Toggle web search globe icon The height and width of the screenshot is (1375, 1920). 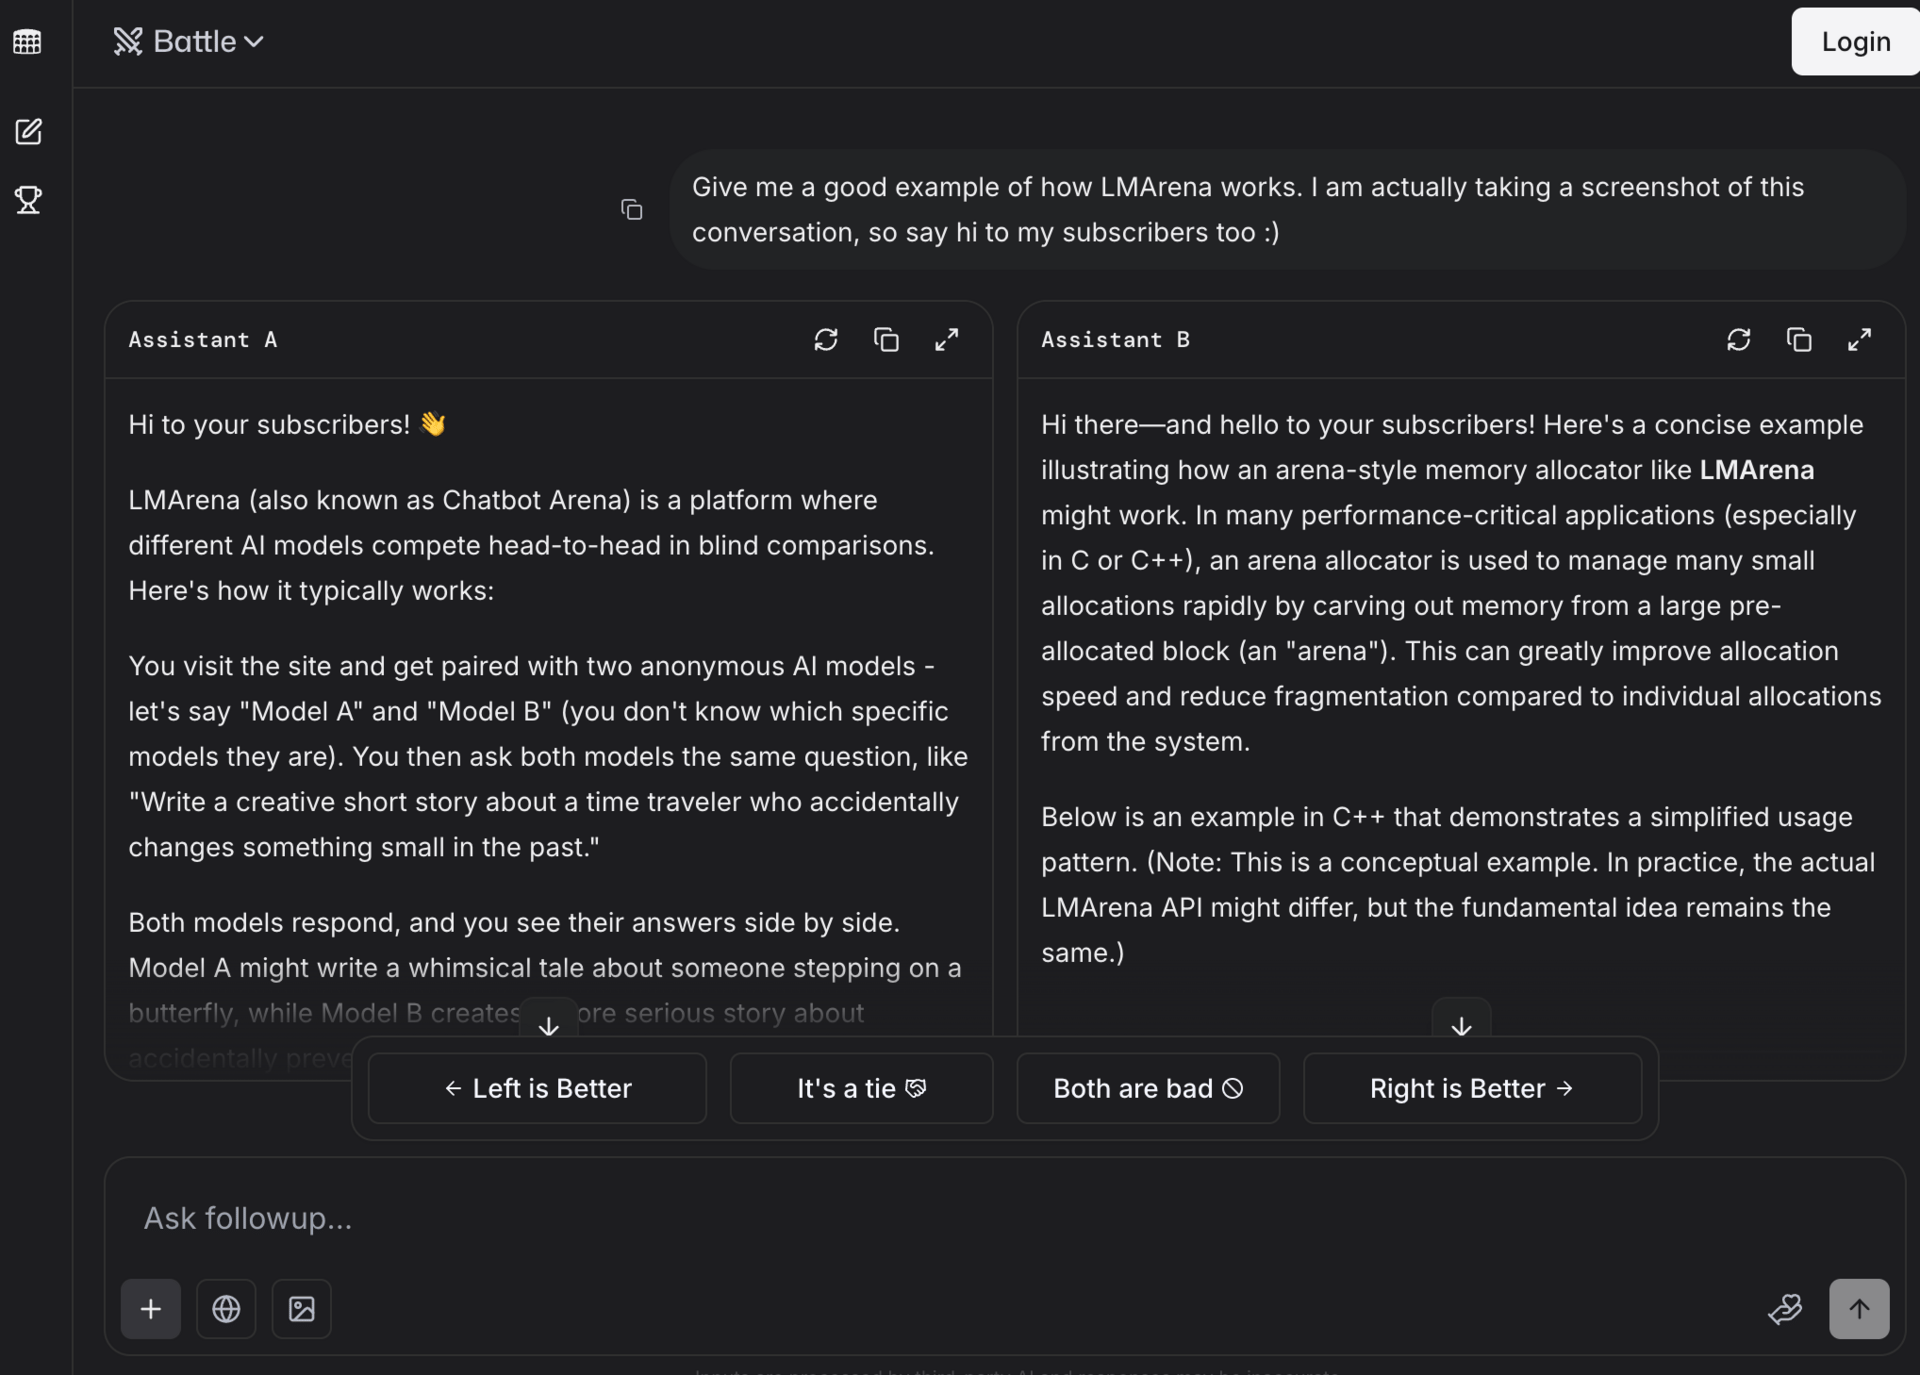226,1308
